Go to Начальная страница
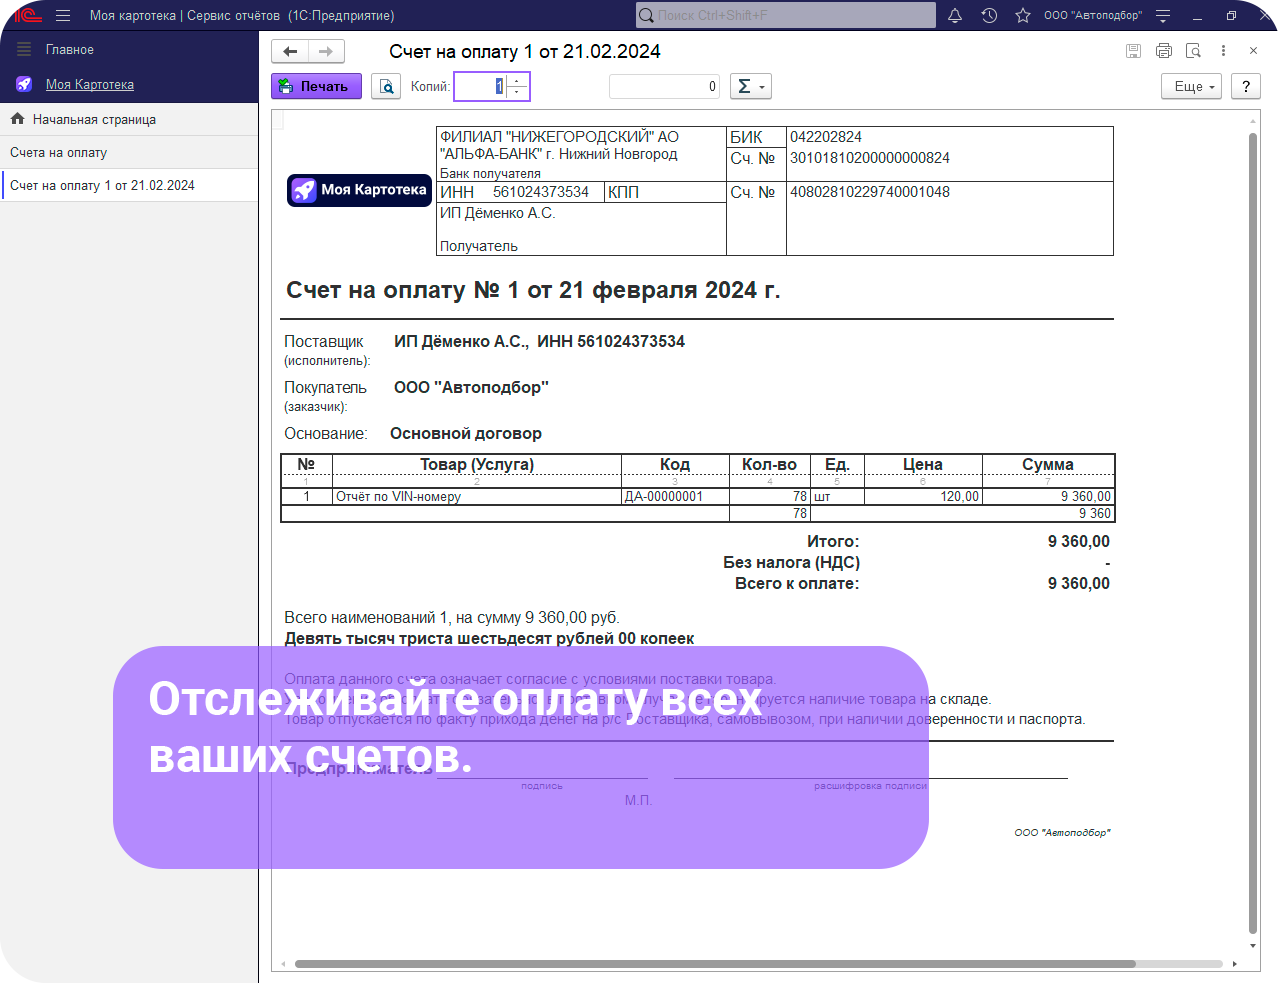Screen dimensions: 1280x983 [x=94, y=119]
